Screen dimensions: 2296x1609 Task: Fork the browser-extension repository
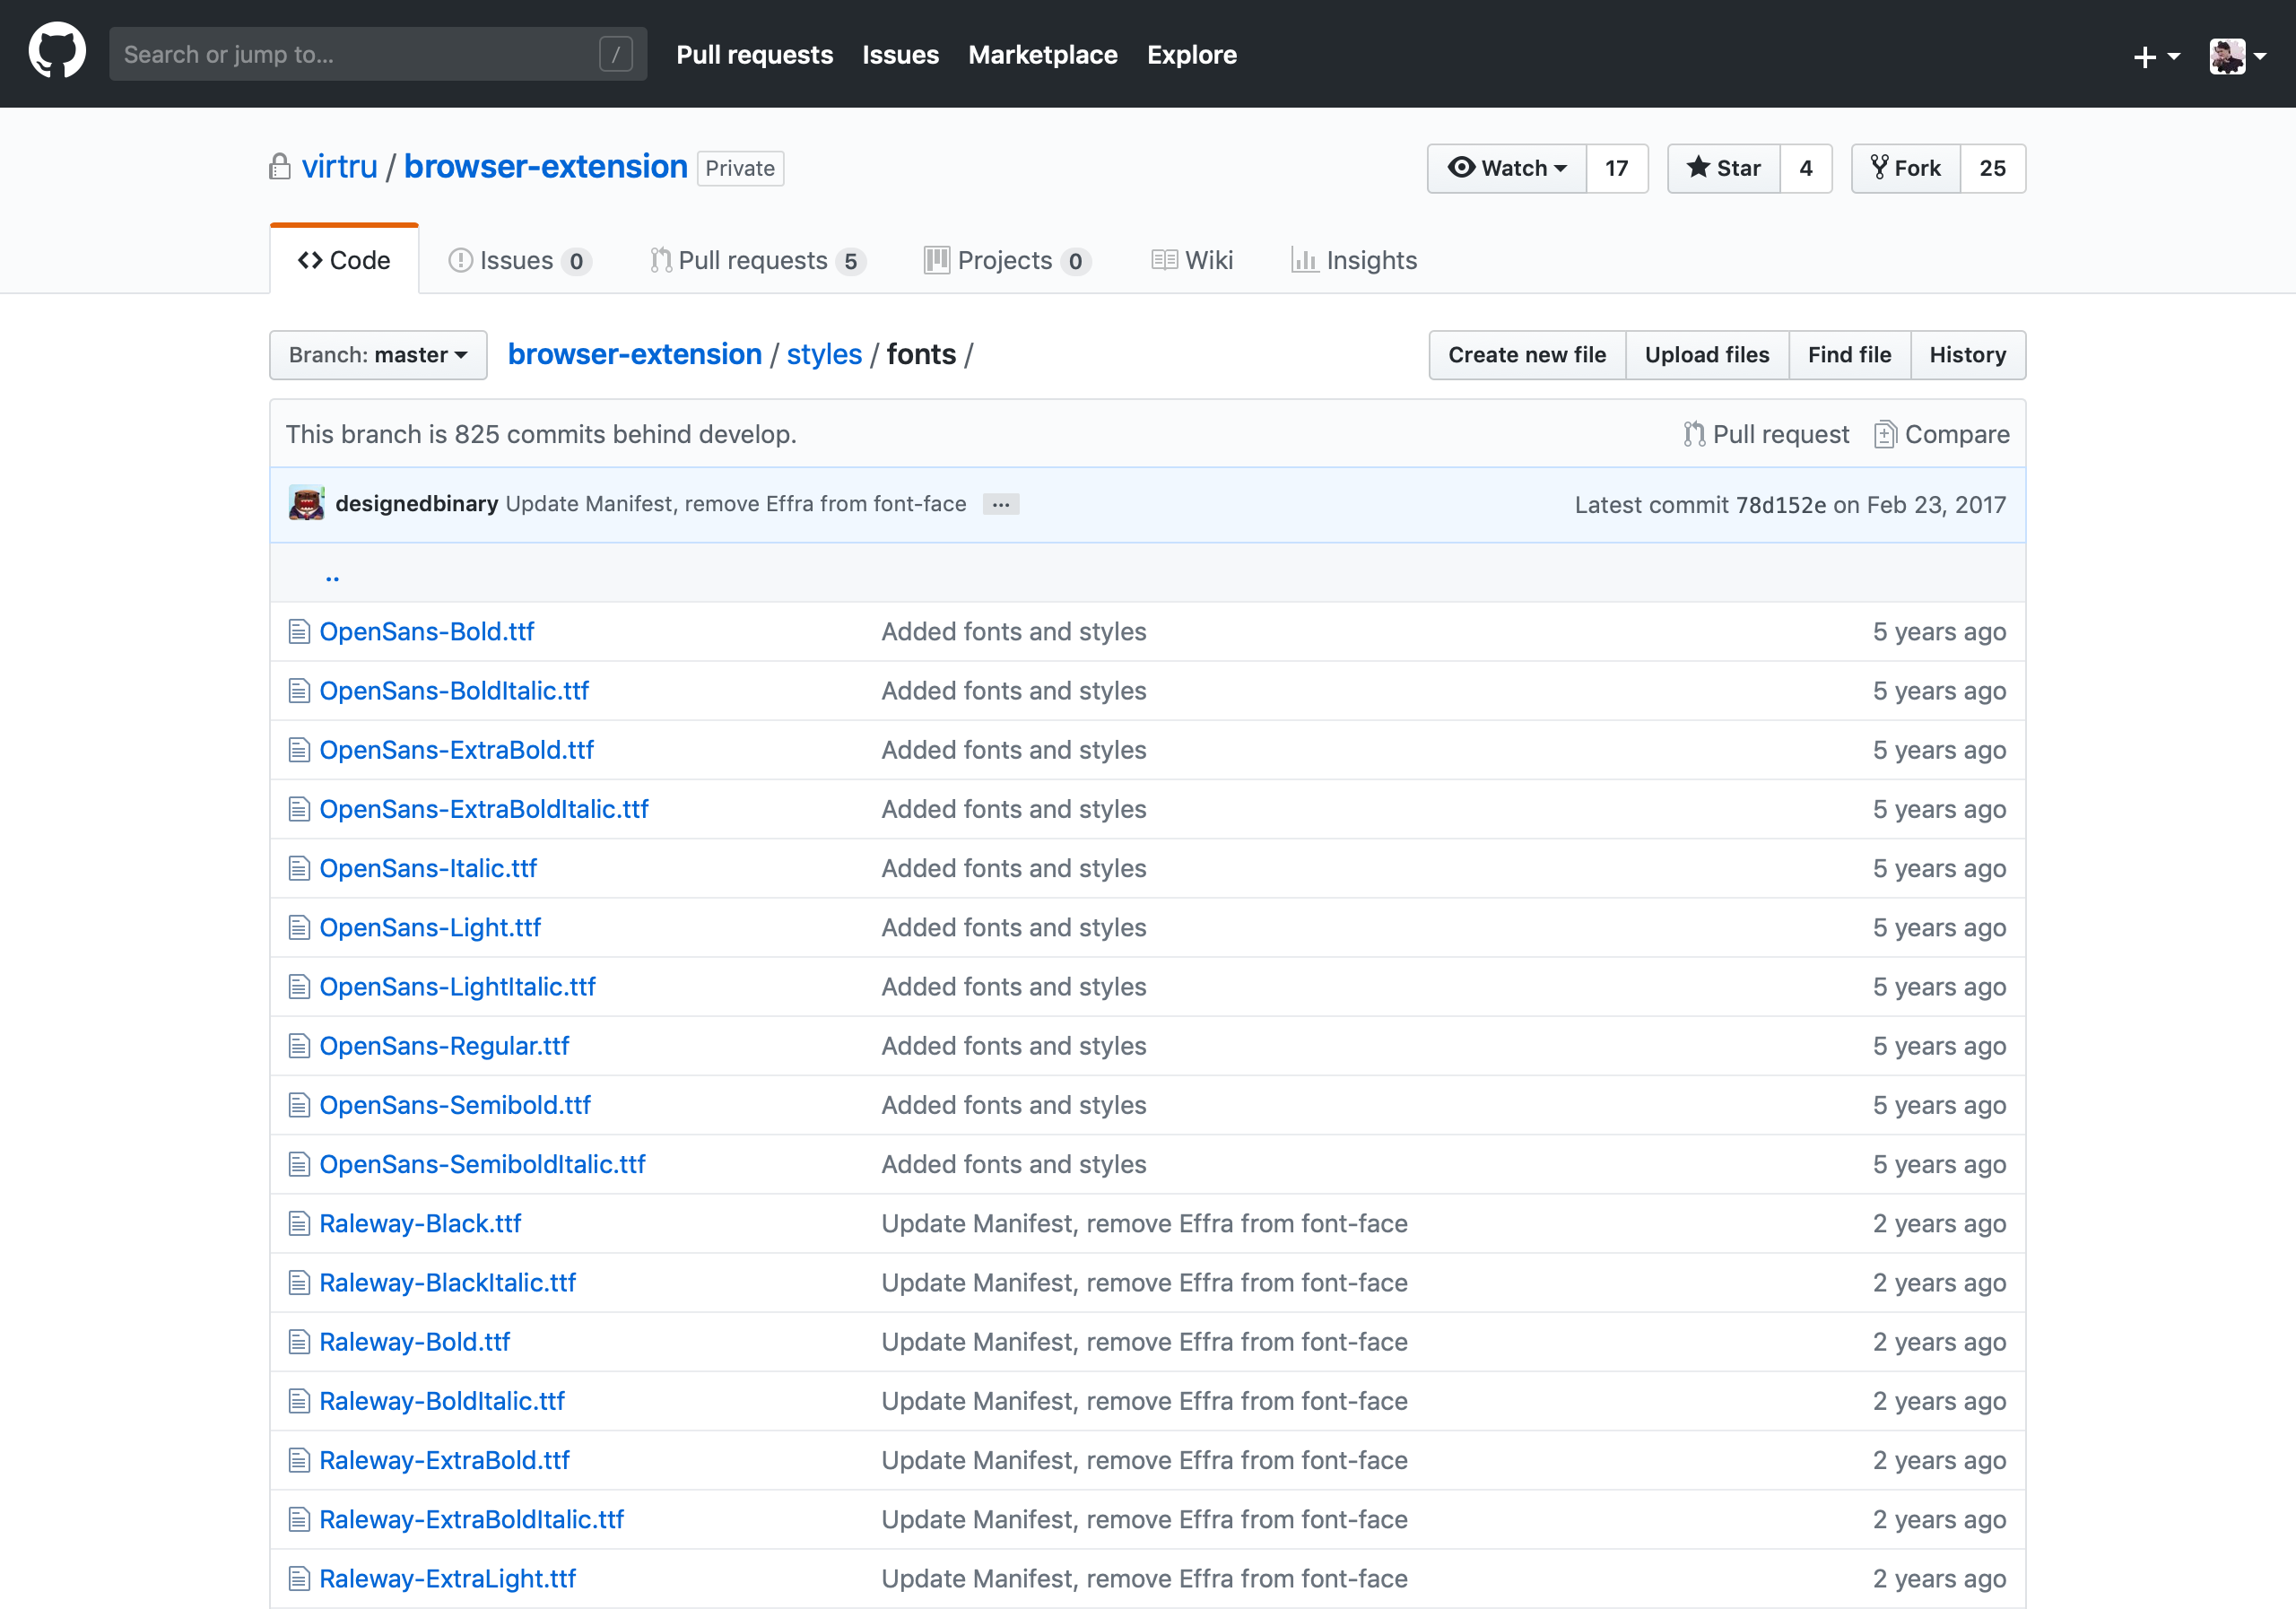(x=1906, y=168)
